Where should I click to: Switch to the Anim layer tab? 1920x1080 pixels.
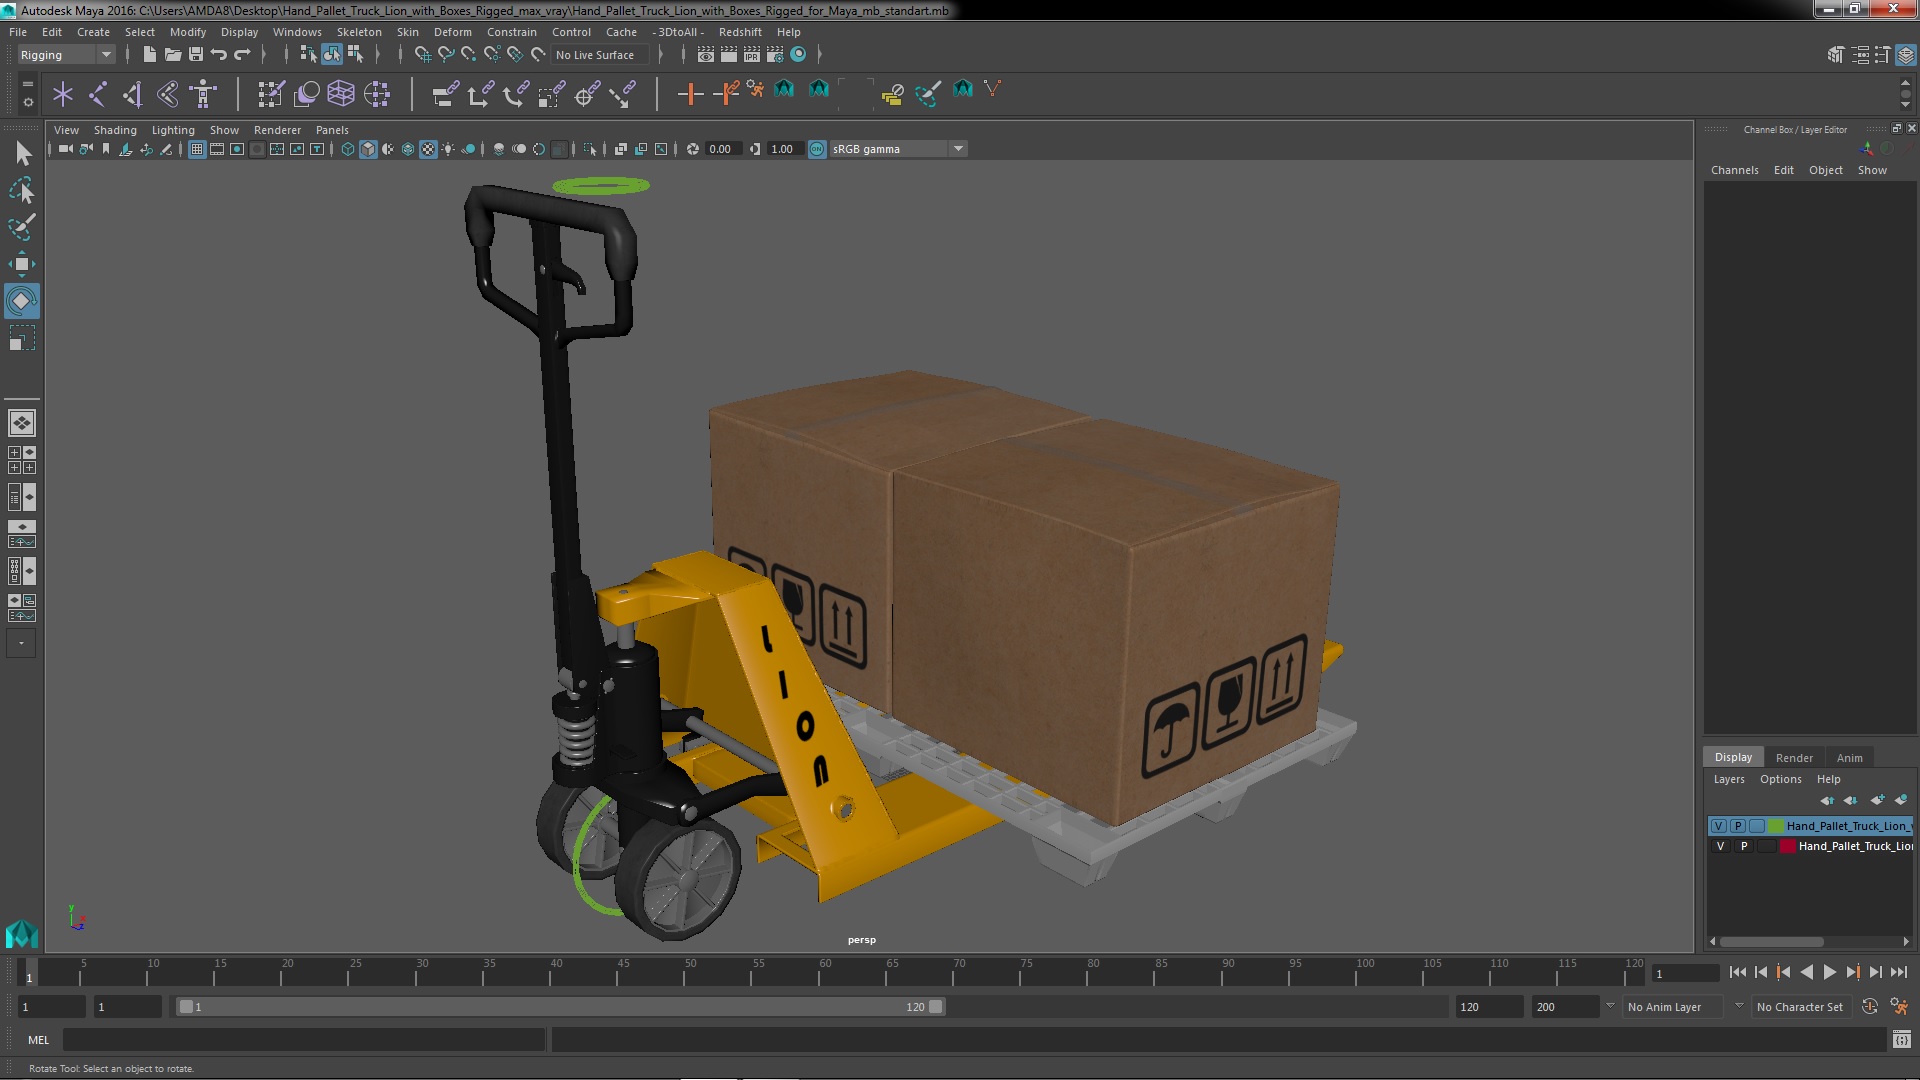pos(1849,758)
